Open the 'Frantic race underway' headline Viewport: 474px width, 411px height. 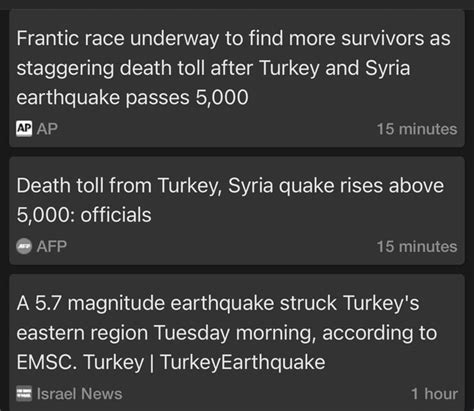[233, 68]
